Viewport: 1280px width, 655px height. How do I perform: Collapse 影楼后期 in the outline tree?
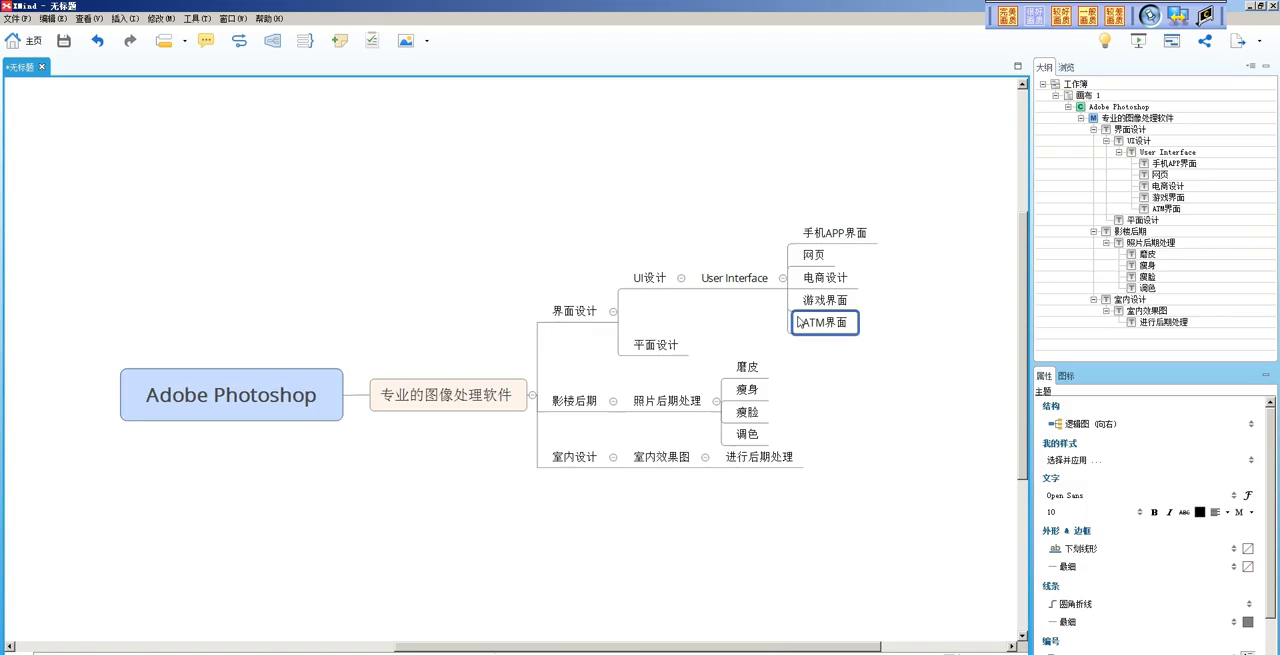(1094, 232)
